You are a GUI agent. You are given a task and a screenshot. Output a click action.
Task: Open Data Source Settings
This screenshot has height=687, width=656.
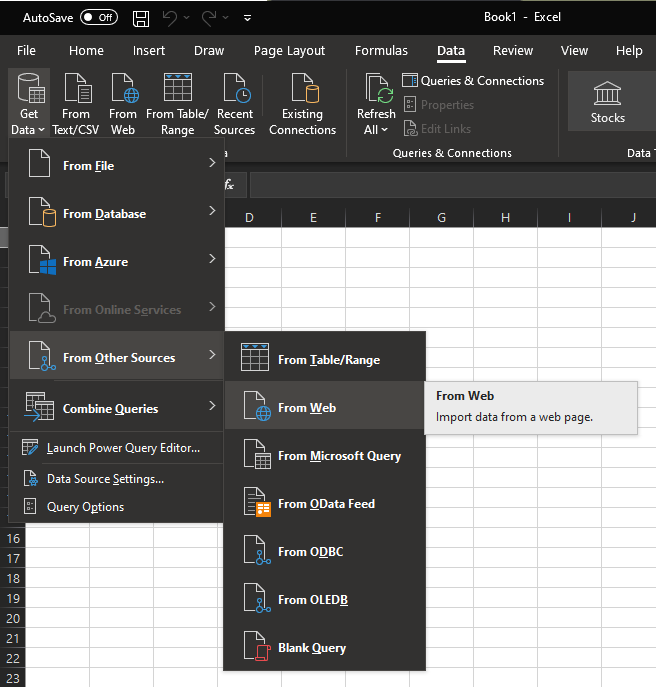pos(117,479)
